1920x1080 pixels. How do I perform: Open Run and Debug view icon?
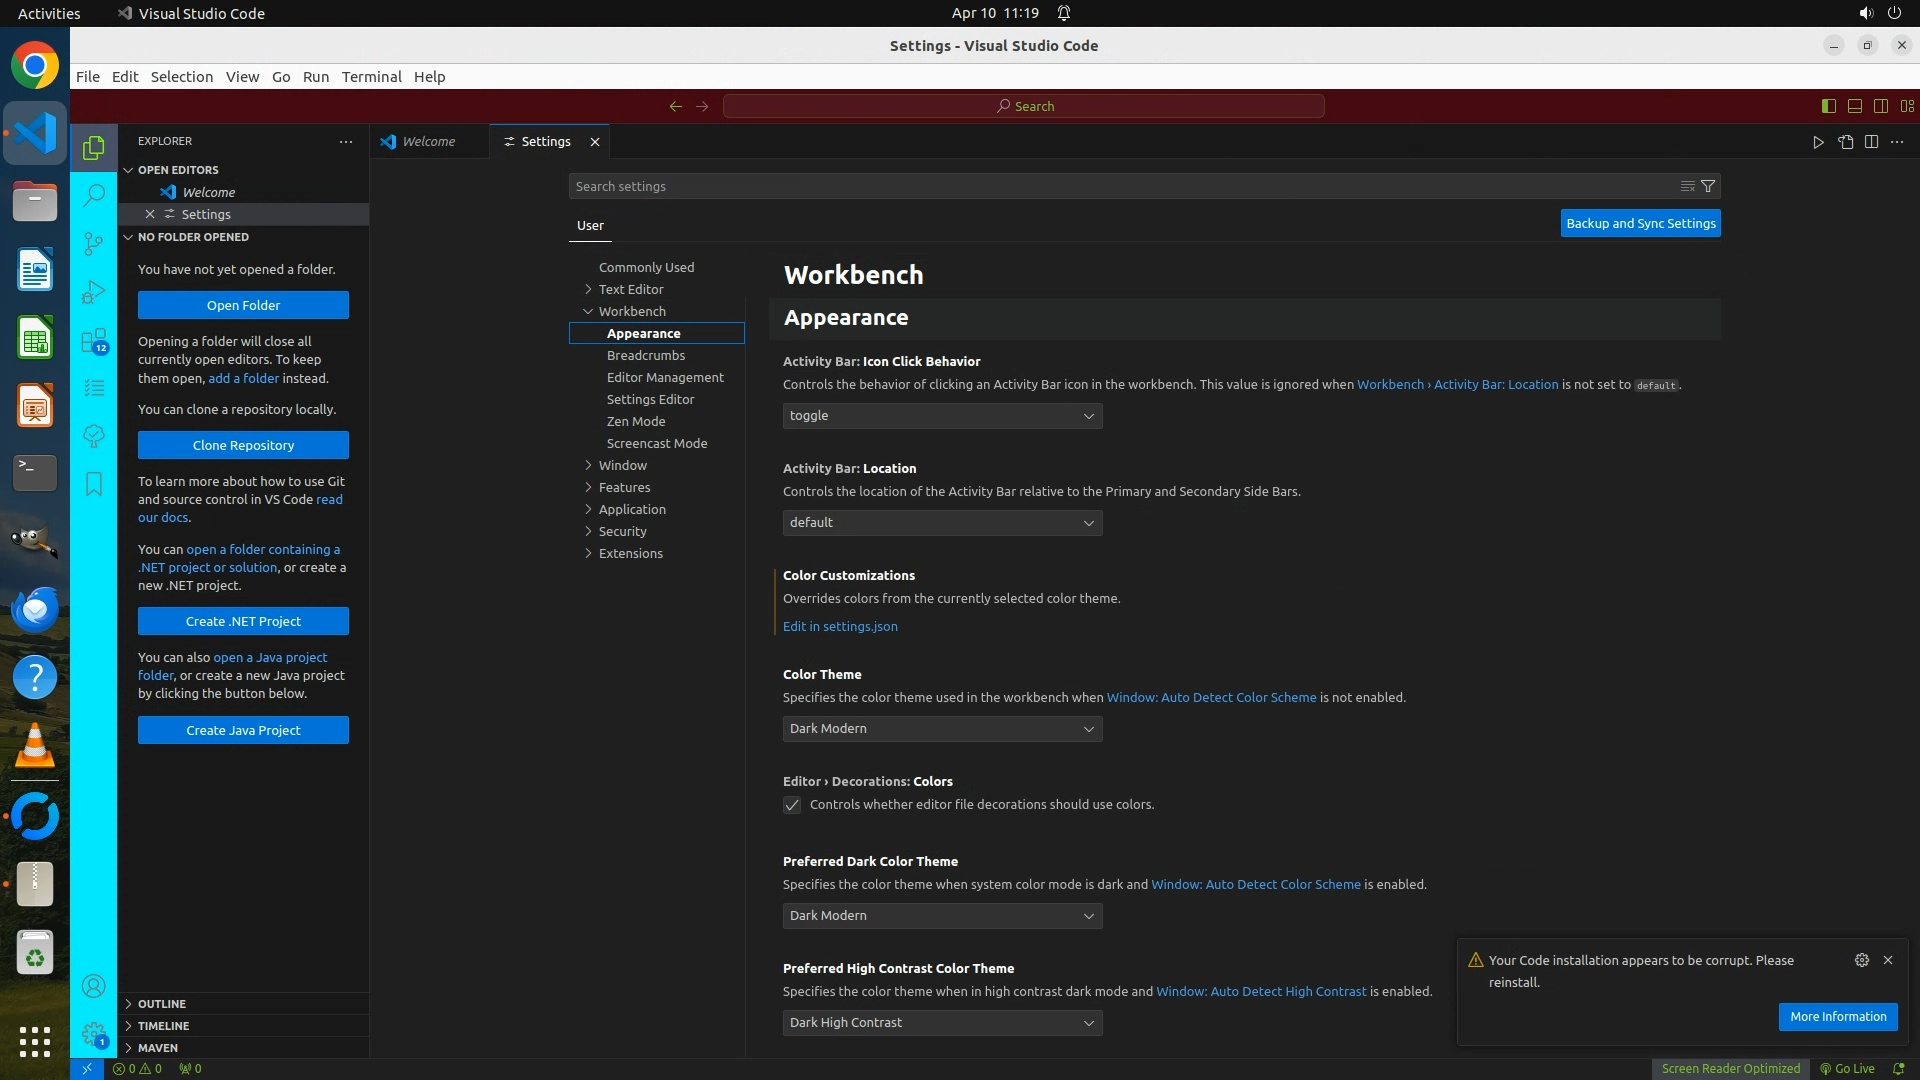pos(93,292)
